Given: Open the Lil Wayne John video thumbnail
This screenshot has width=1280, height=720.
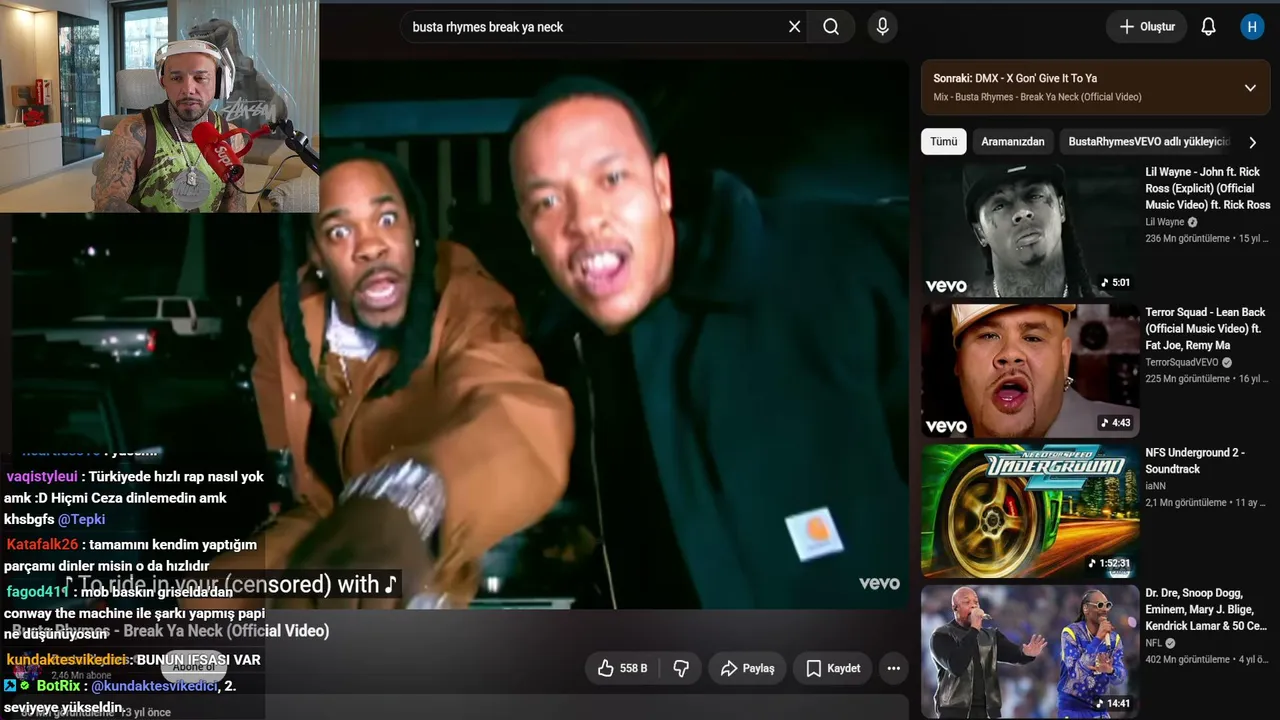Looking at the screenshot, I should pos(1029,231).
